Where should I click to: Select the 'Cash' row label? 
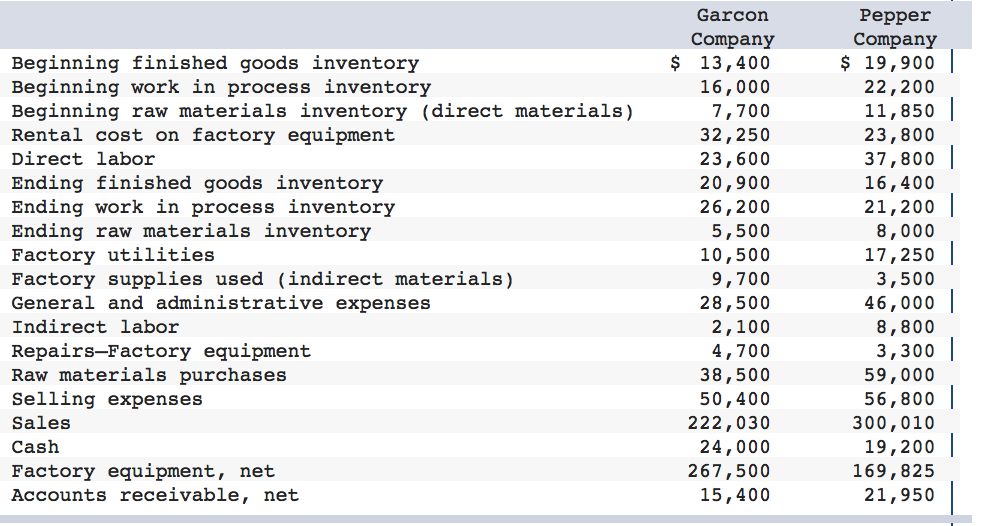pos(35,447)
